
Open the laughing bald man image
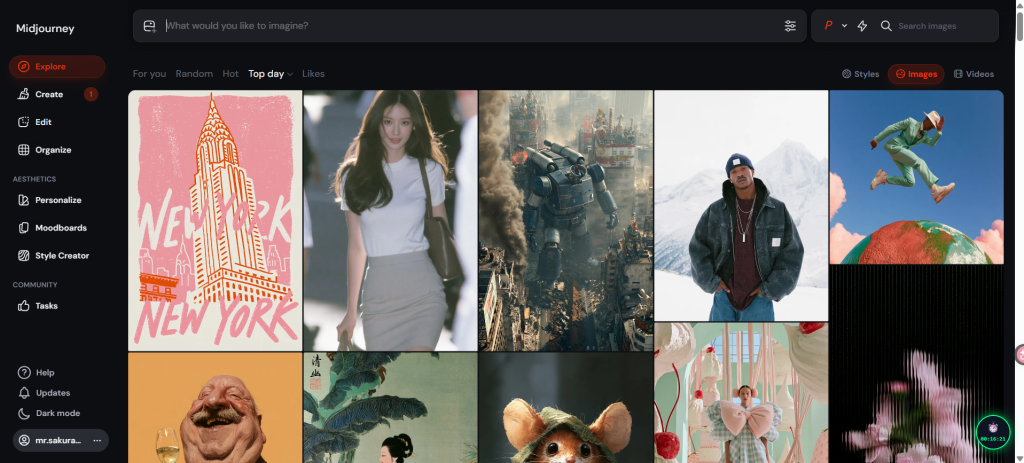(215, 408)
